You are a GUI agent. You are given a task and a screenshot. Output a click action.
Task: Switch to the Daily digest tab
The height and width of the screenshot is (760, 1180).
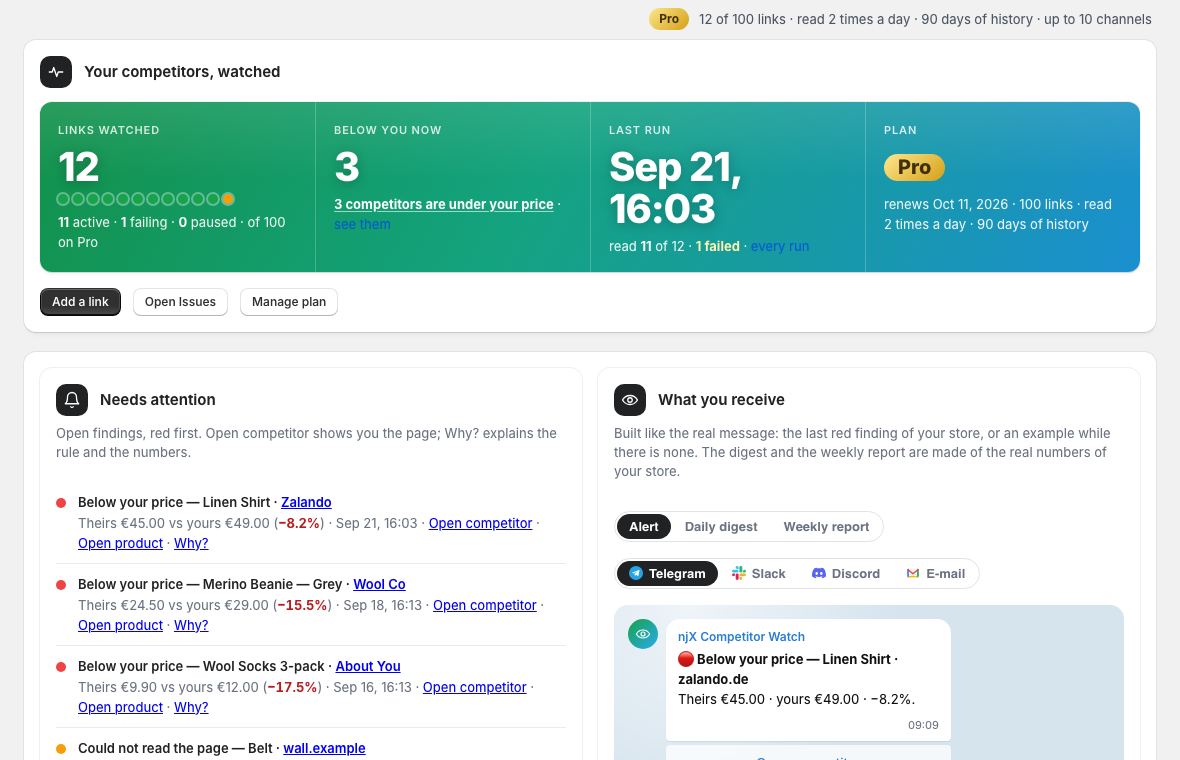coord(721,527)
